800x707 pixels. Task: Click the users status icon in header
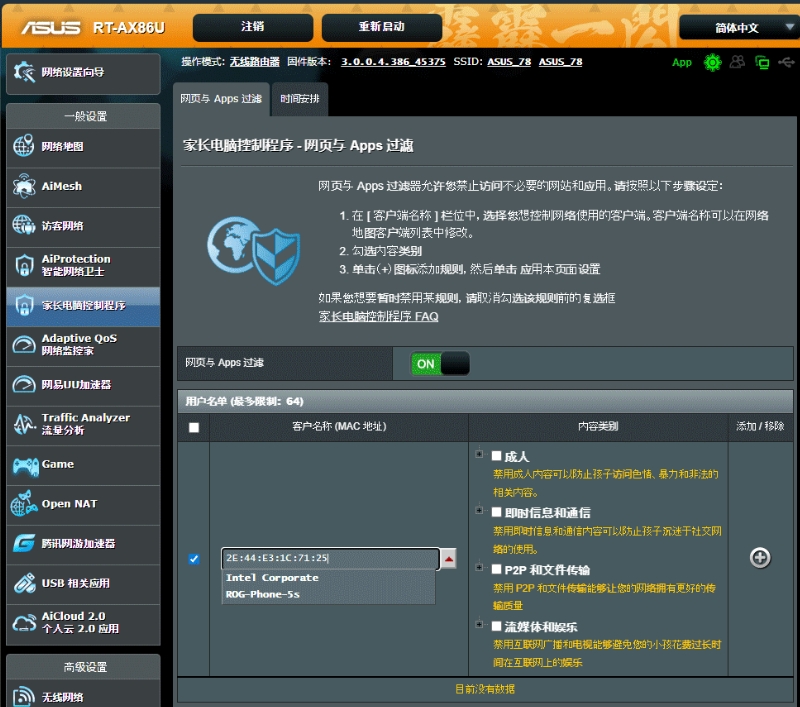[737, 62]
